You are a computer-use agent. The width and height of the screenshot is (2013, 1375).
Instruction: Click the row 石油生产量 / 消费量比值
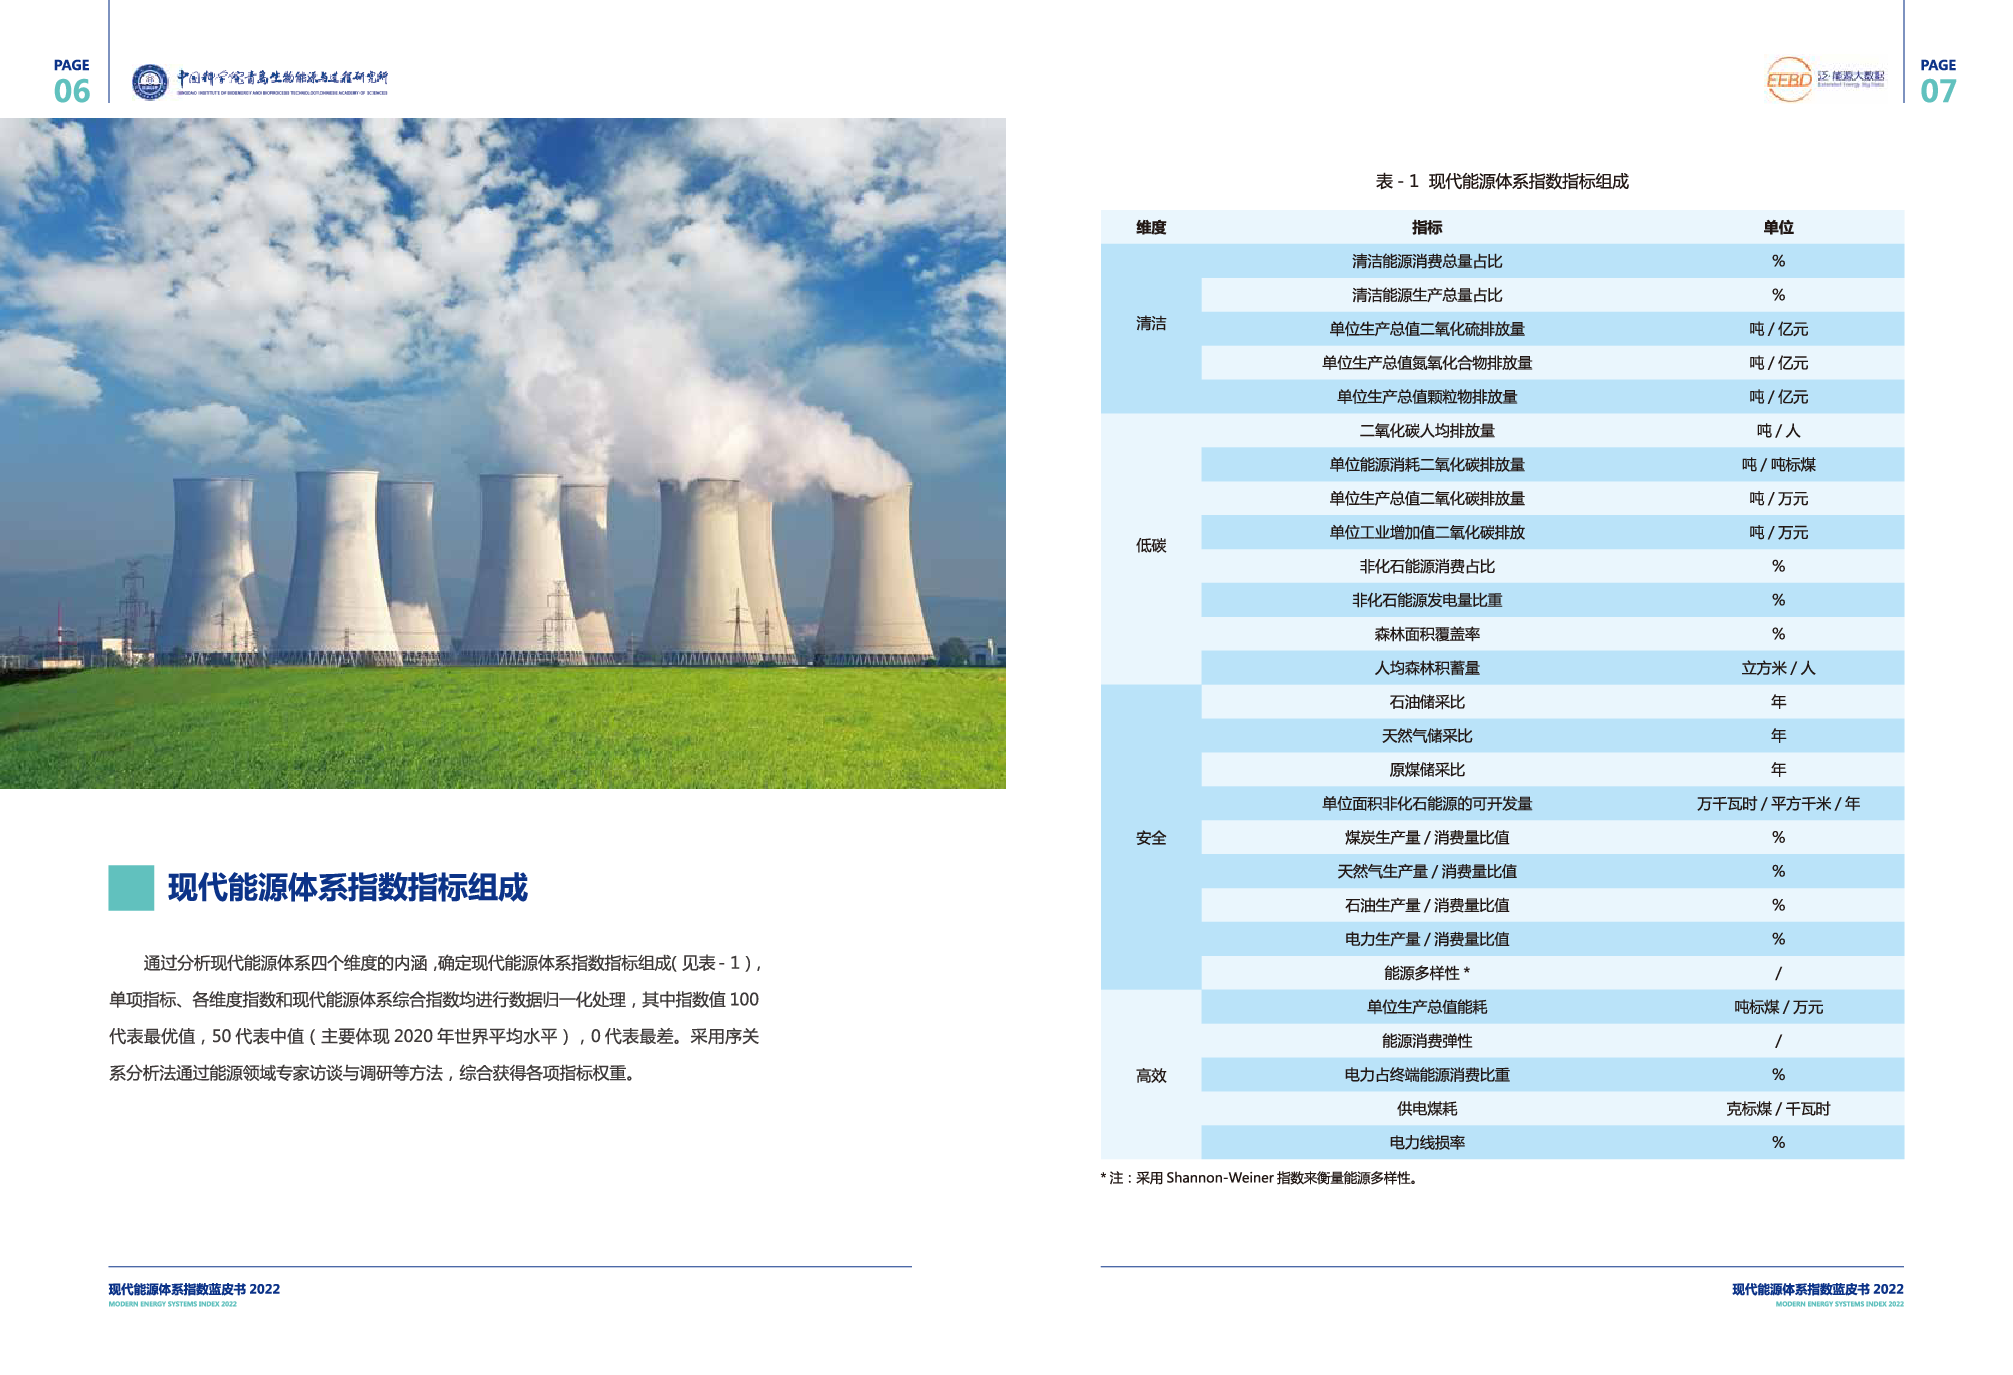point(1552,906)
